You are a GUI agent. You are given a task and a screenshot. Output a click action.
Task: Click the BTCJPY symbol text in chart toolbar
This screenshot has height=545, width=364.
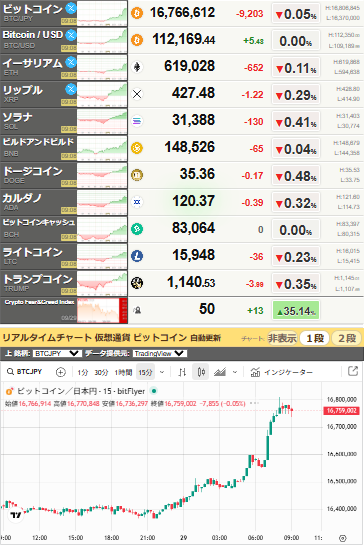coord(29,372)
